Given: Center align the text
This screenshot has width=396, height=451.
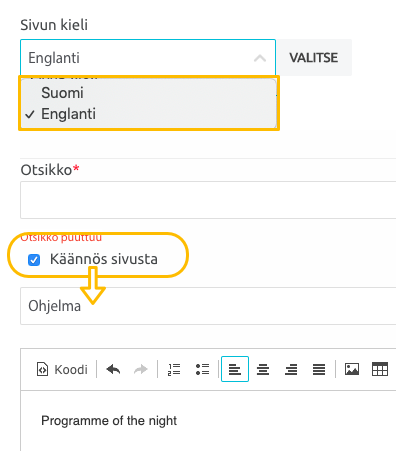Looking at the screenshot, I should (263, 369).
